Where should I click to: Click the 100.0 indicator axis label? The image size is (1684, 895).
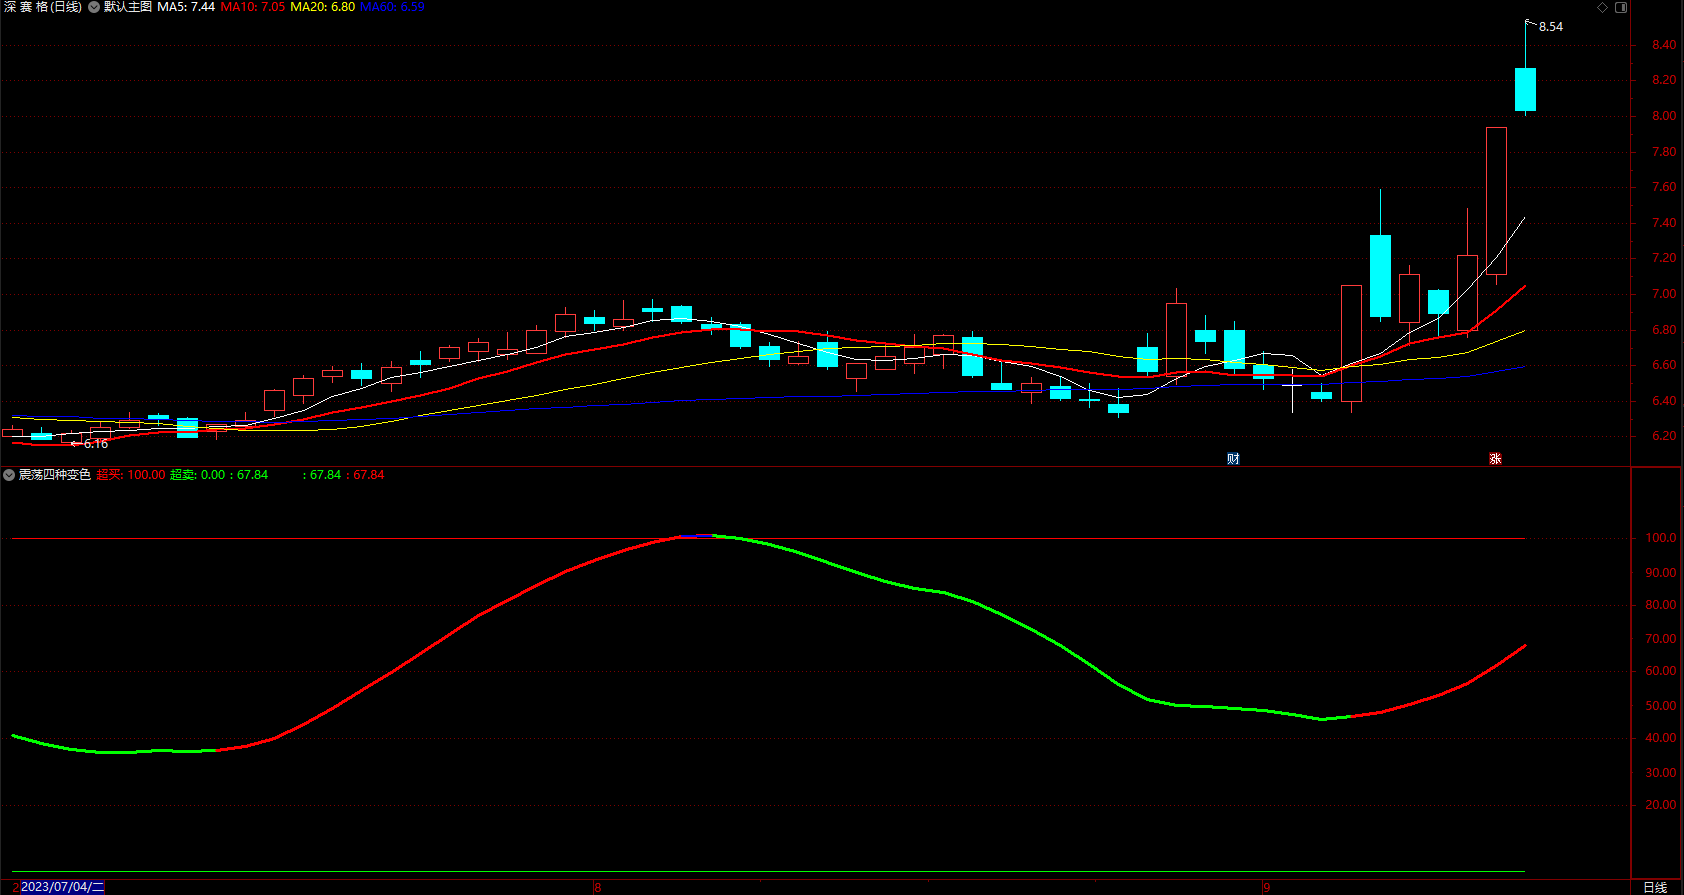[1661, 538]
